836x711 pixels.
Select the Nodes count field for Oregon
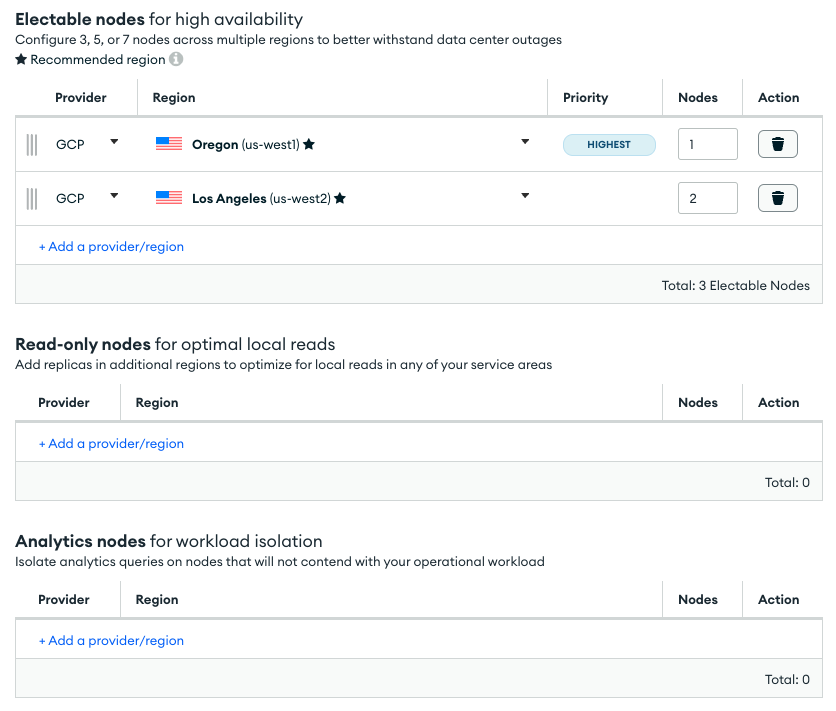coord(707,144)
